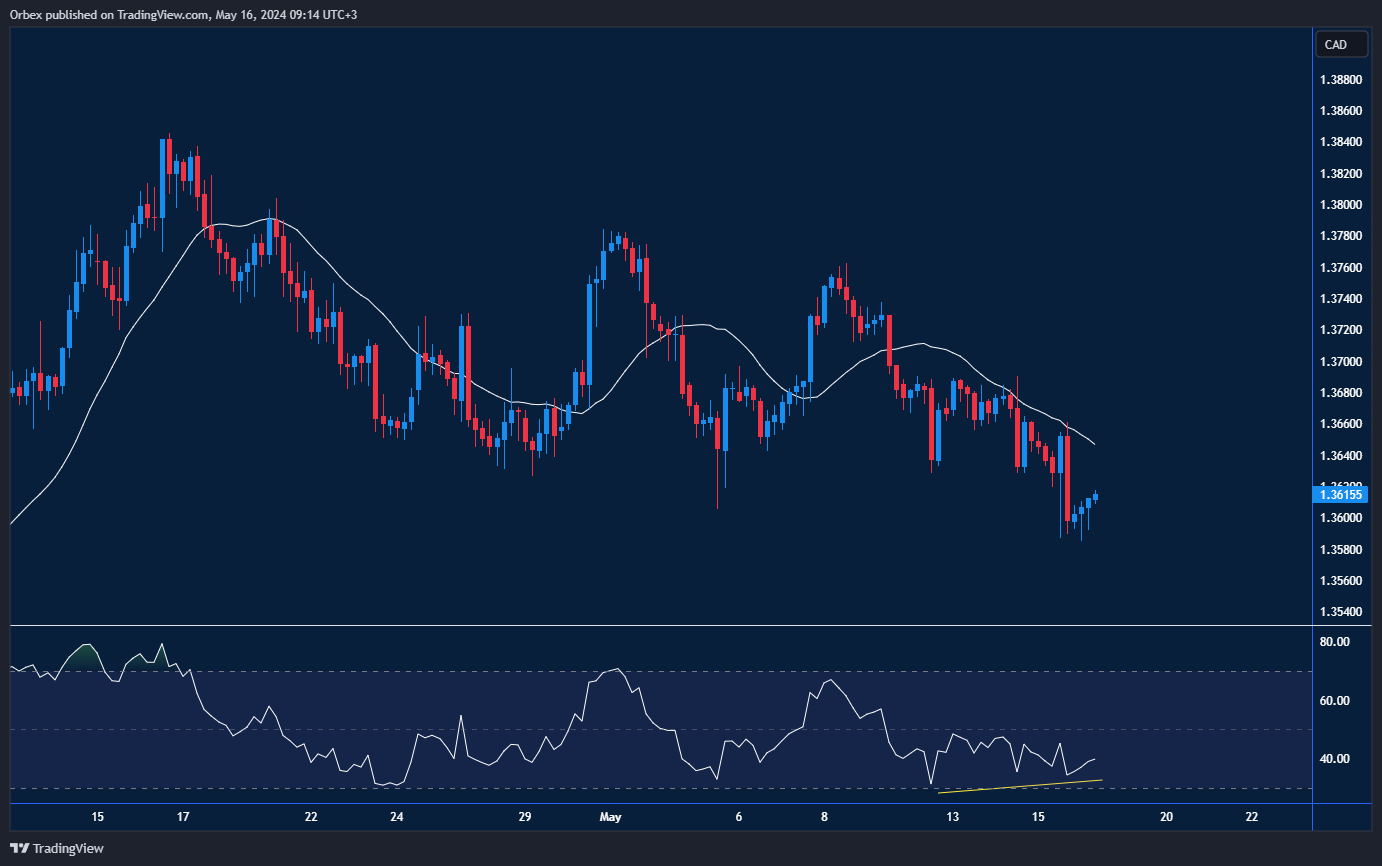Viewport: 1382px width, 866px height.
Task: Click the May label on time axis
Action: click(x=611, y=817)
